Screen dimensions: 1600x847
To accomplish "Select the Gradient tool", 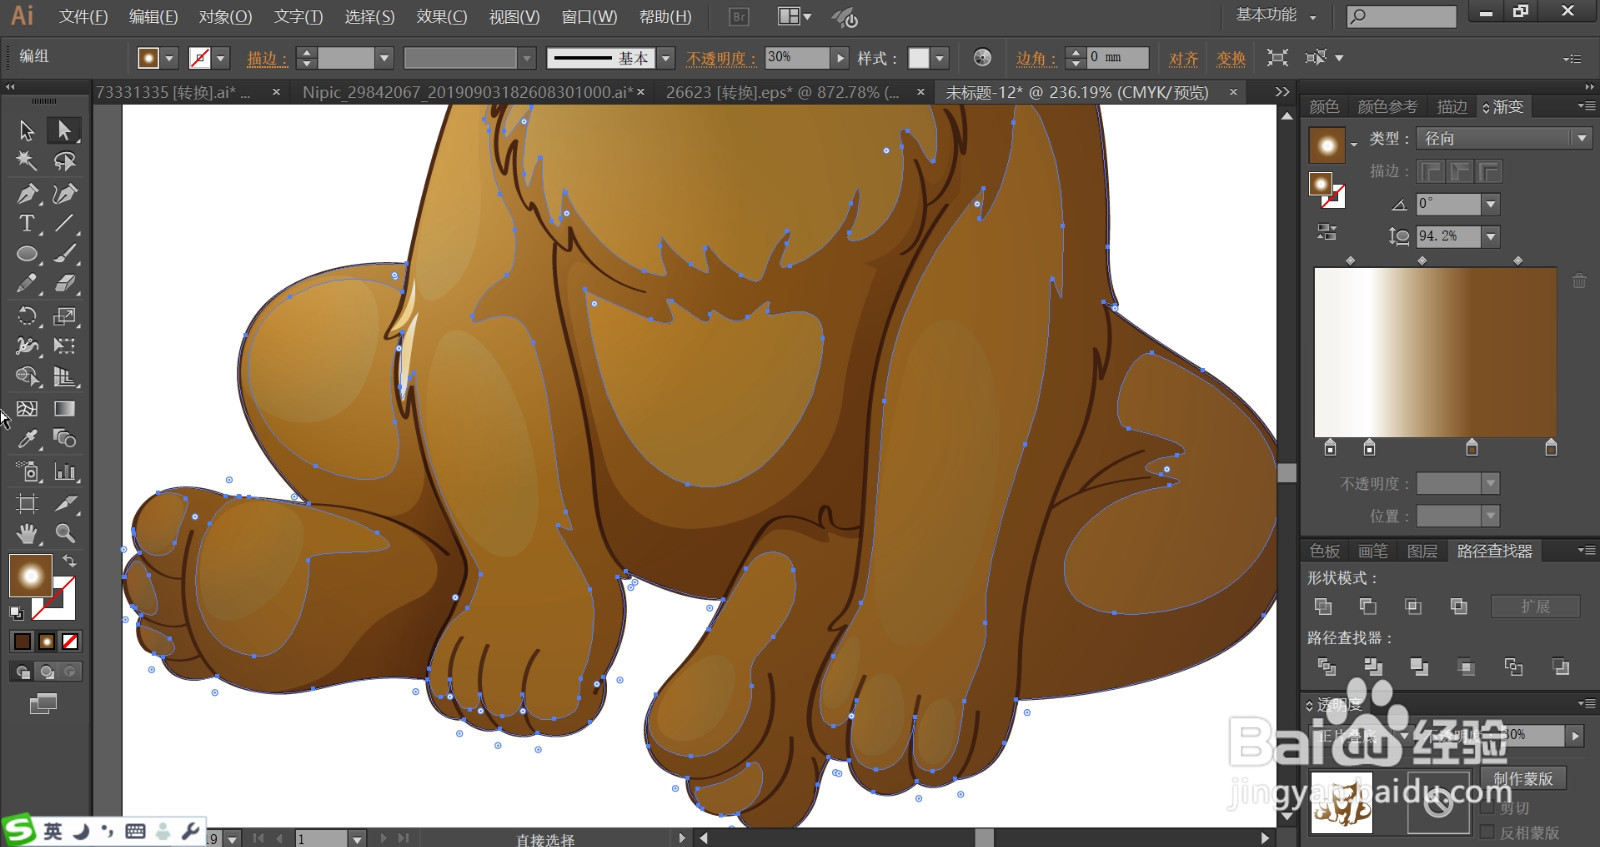I will (64, 408).
